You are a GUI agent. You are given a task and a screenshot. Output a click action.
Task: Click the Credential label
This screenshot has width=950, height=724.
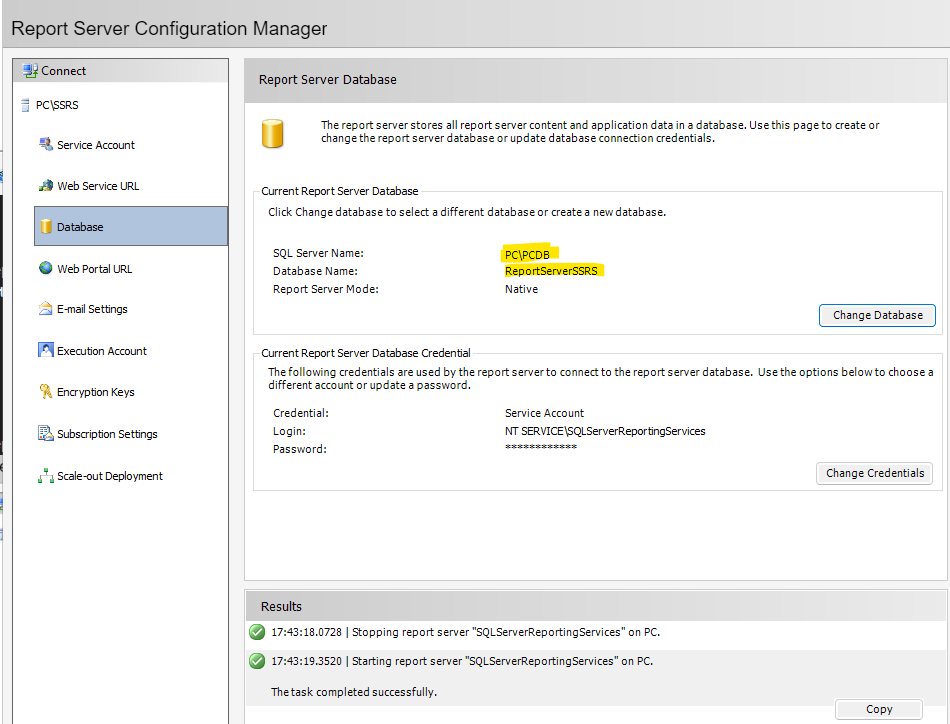point(301,413)
